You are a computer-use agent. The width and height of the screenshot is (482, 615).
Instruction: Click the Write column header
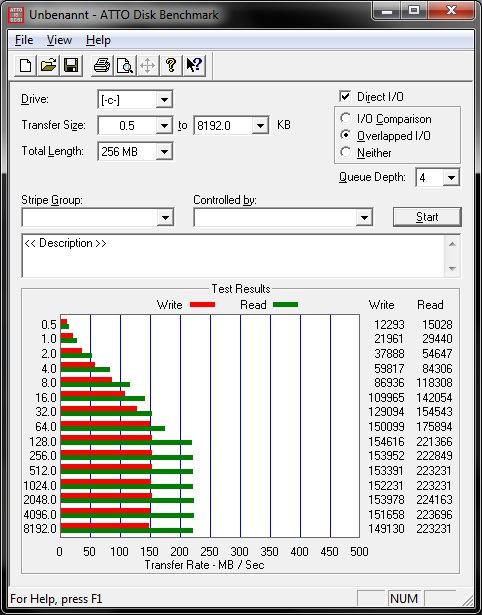pos(382,305)
